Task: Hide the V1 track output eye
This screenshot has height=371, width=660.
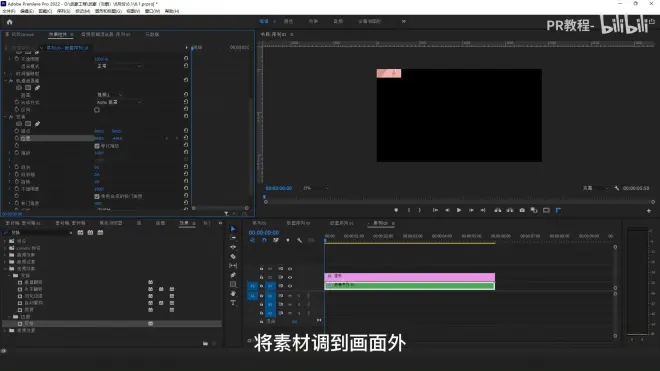Action: [290, 286]
